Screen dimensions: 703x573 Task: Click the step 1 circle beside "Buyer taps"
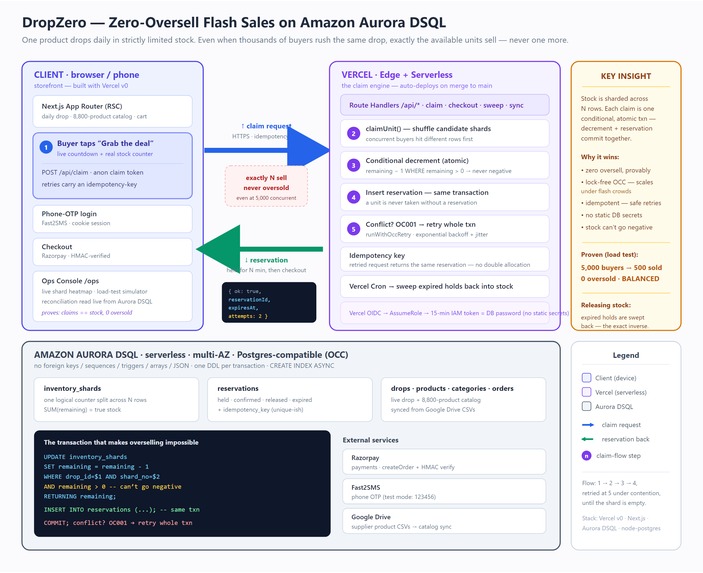tap(46, 147)
